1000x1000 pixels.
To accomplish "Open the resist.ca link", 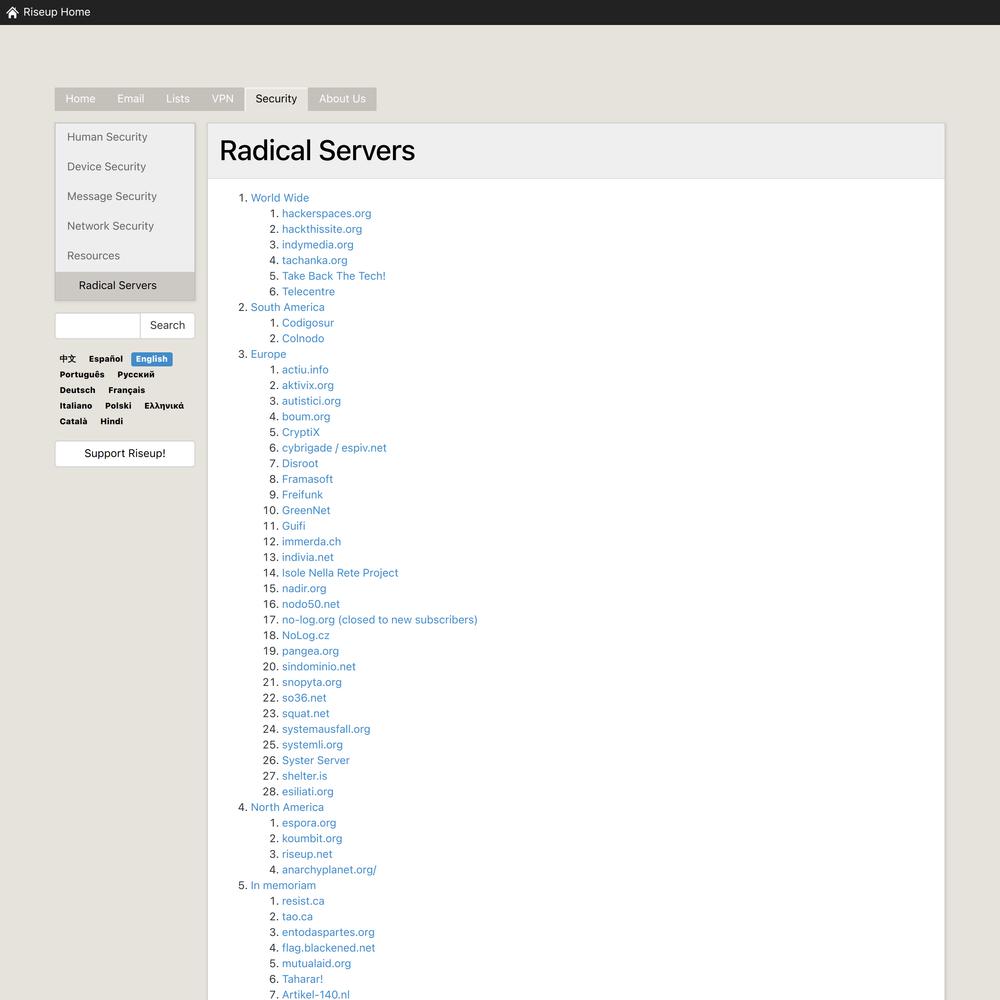I will point(304,901).
